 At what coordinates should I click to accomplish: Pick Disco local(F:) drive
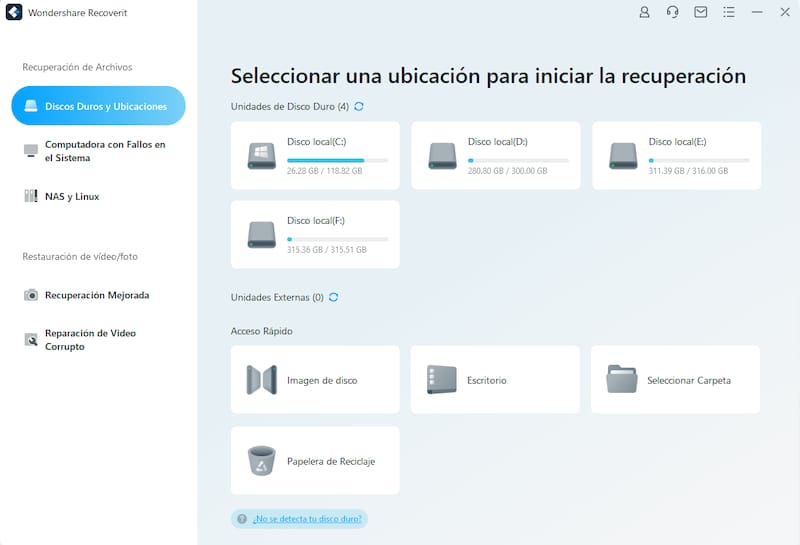(x=315, y=234)
